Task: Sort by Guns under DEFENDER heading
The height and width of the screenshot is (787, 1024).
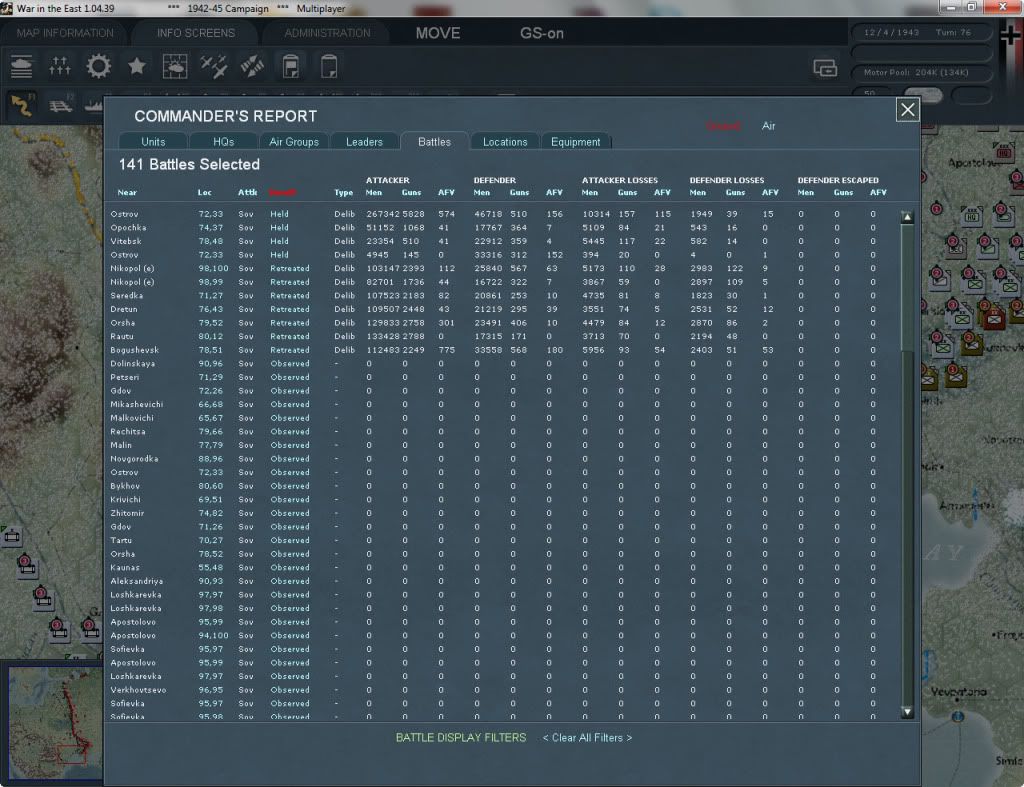Action: click(519, 193)
